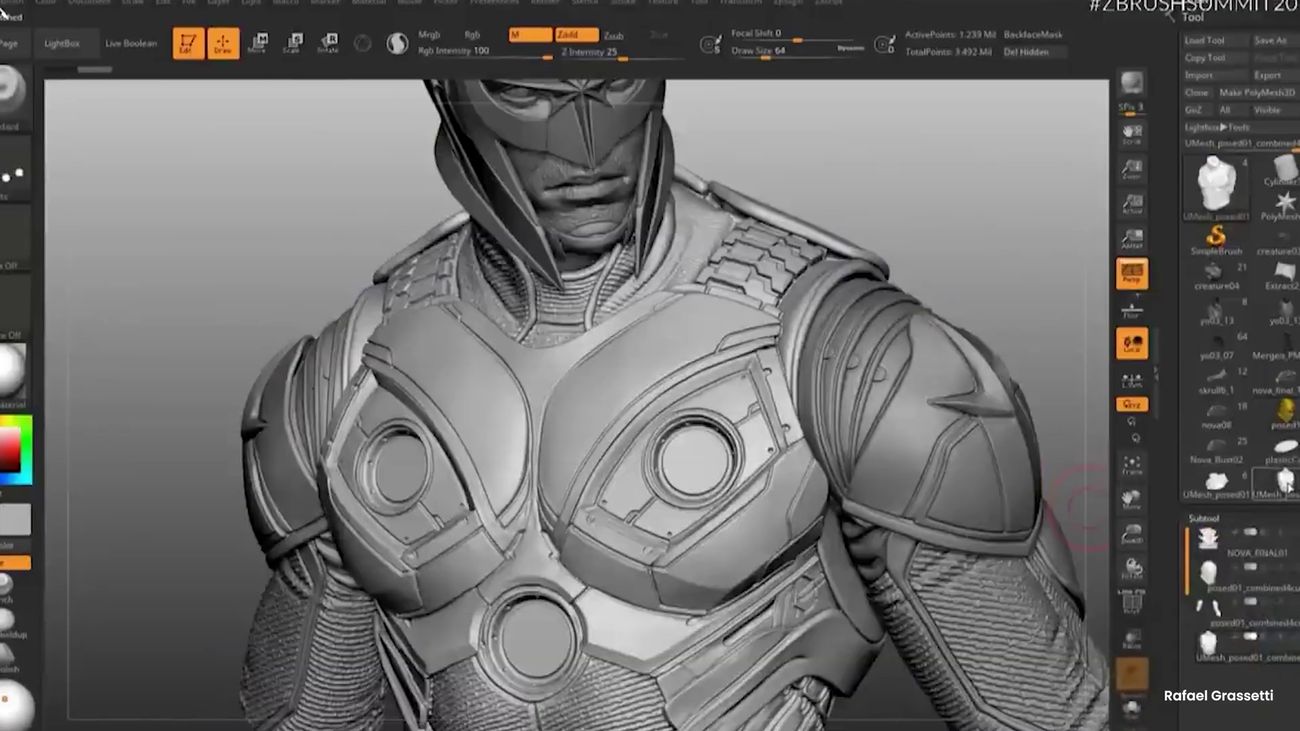This screenshot has width=1300, height=731.
Task: Enable the Zsub button
Action: tap(613, 35)
